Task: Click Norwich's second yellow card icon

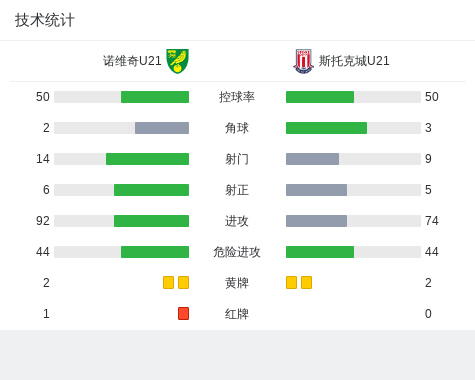Action: [183, 283]
